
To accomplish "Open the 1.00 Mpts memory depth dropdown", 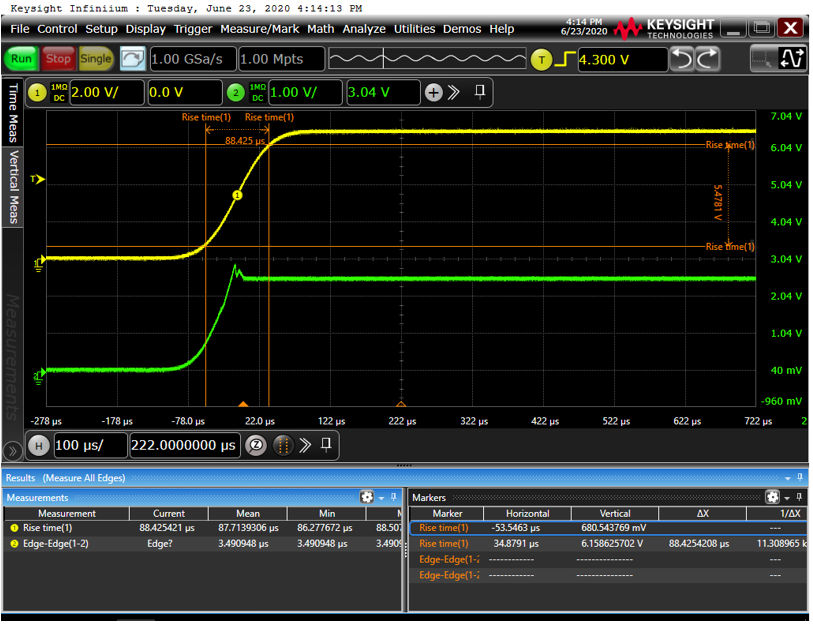I will pyautogui.click(x=282, y=59).
